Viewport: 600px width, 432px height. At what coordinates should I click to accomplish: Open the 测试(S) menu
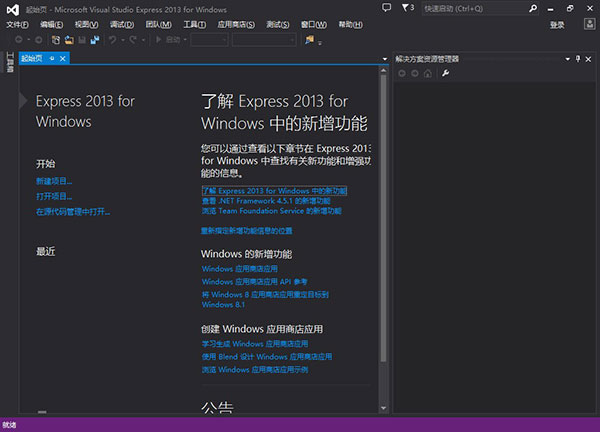[x=278, y=24]
